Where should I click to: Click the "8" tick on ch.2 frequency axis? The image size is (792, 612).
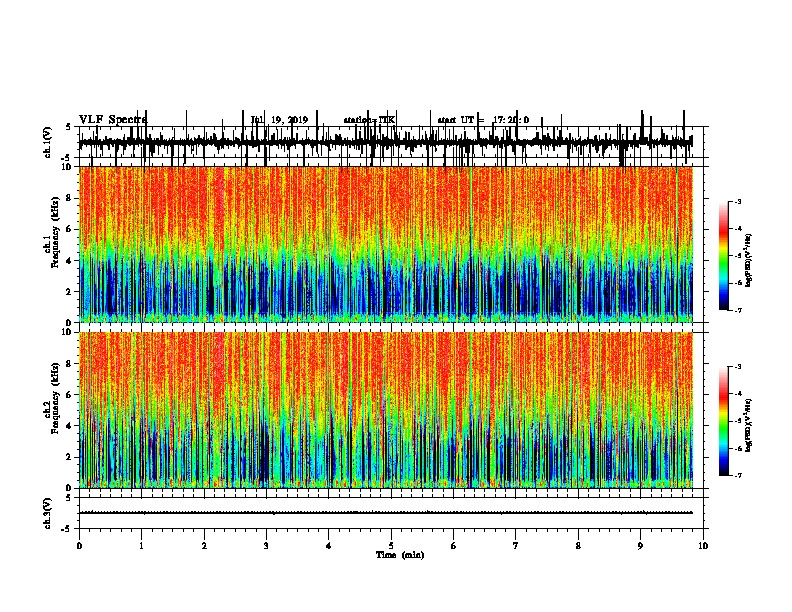click(69, 364)
